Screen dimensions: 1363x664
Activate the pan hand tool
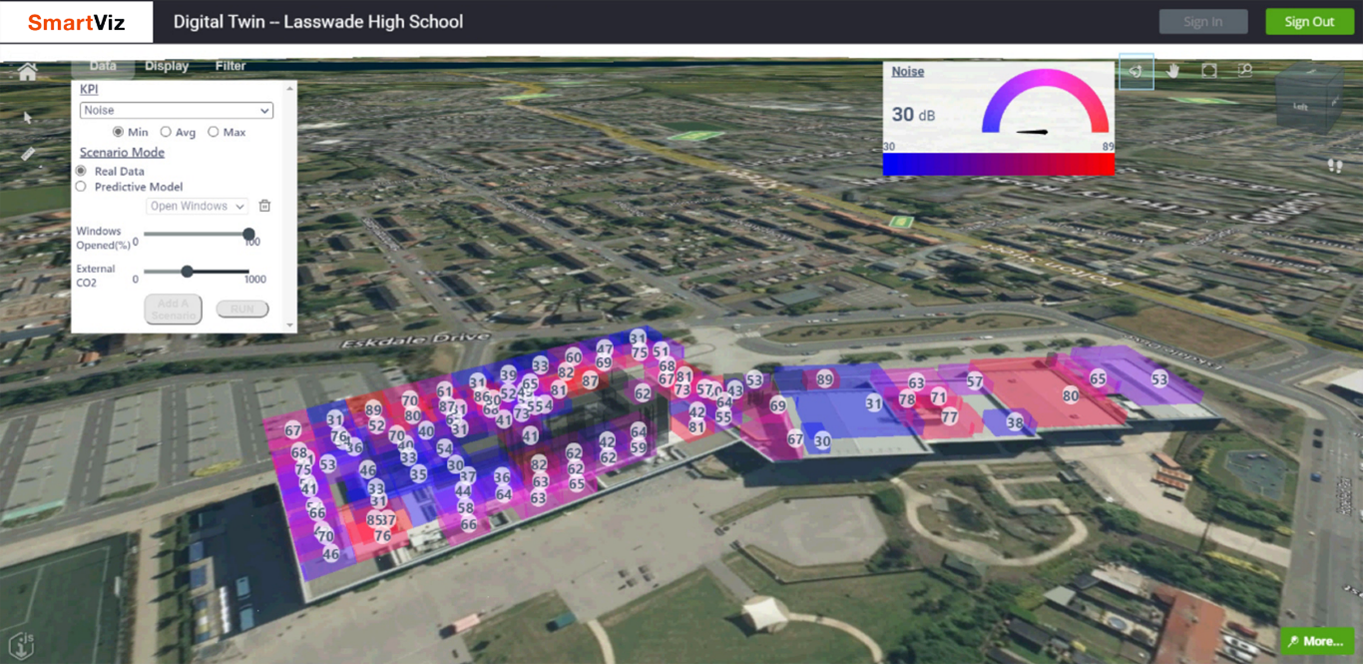[x=1172, y=70]
